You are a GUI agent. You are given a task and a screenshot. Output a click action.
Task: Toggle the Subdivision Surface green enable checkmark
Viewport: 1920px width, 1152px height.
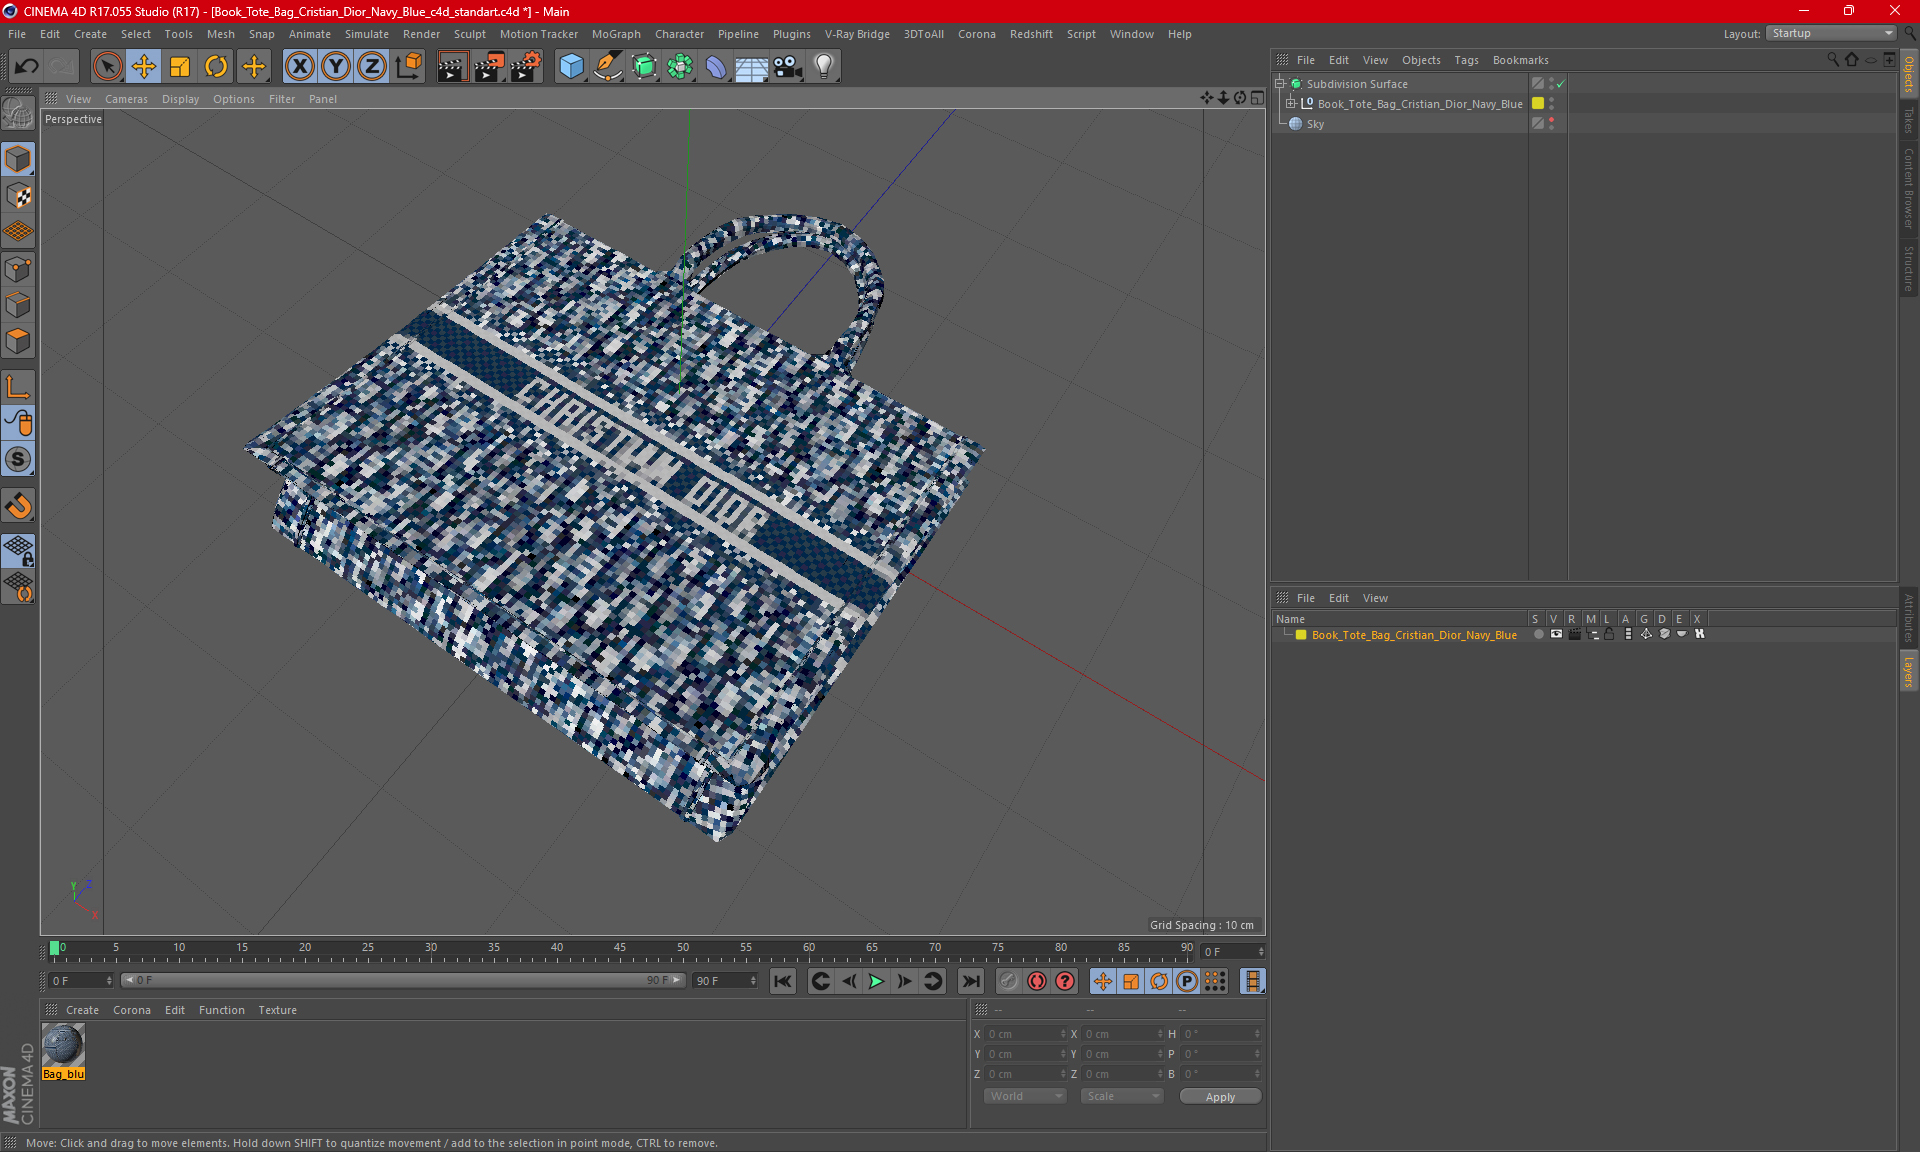pyautogui.click(x=1560, y=84)
